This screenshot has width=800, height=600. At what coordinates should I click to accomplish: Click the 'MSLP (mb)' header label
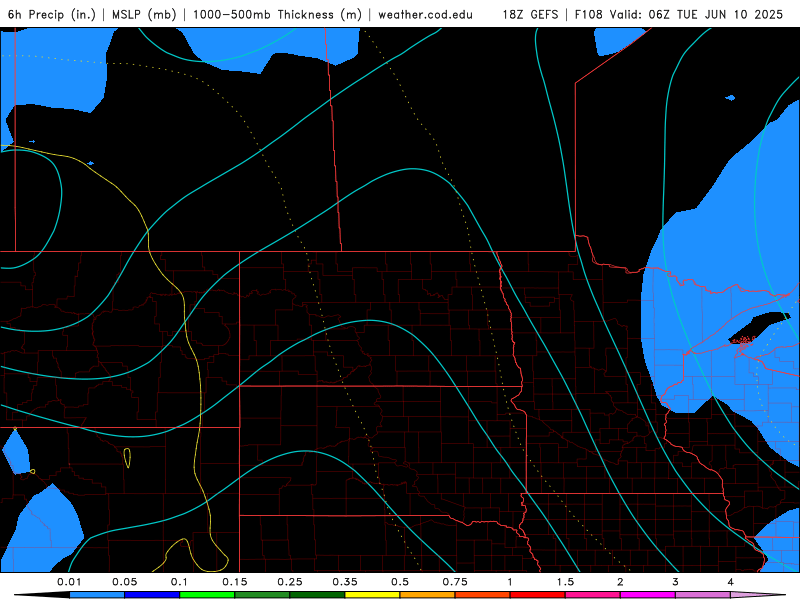[143, 14]
